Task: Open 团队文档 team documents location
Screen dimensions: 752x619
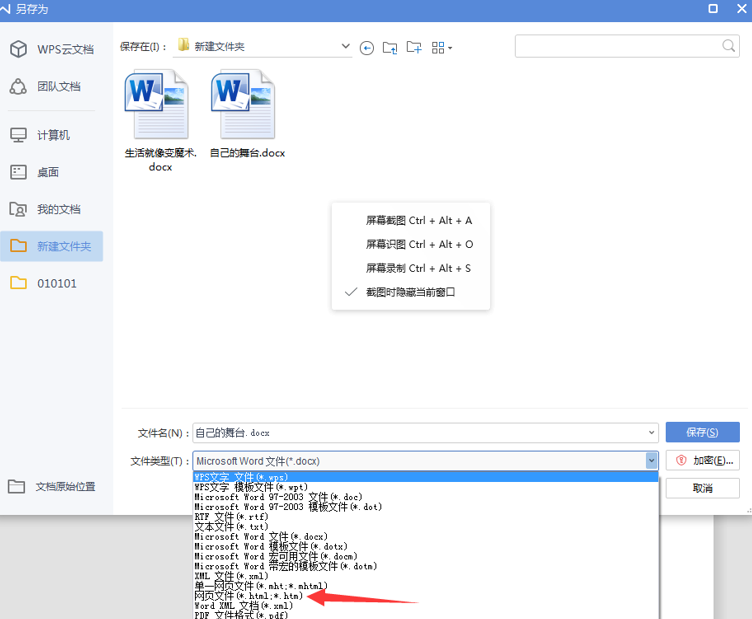Action: (x=46, y=86)
